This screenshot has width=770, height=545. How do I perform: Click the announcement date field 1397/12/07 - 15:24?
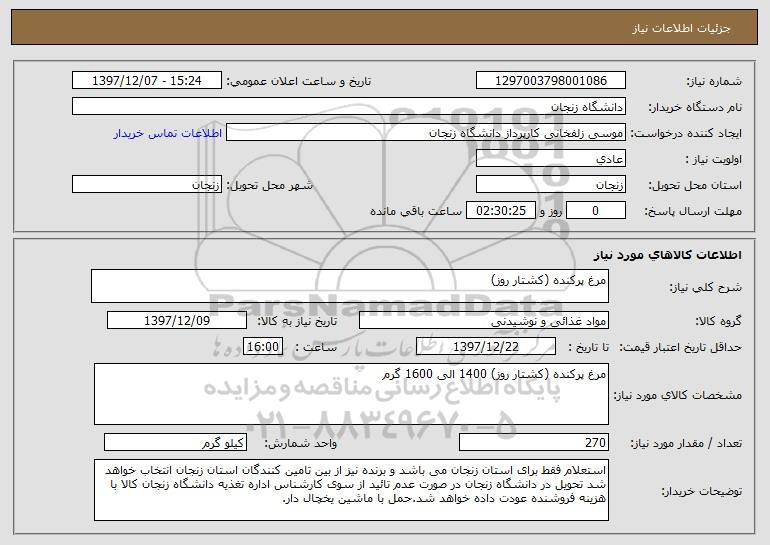tap(147, 81)
